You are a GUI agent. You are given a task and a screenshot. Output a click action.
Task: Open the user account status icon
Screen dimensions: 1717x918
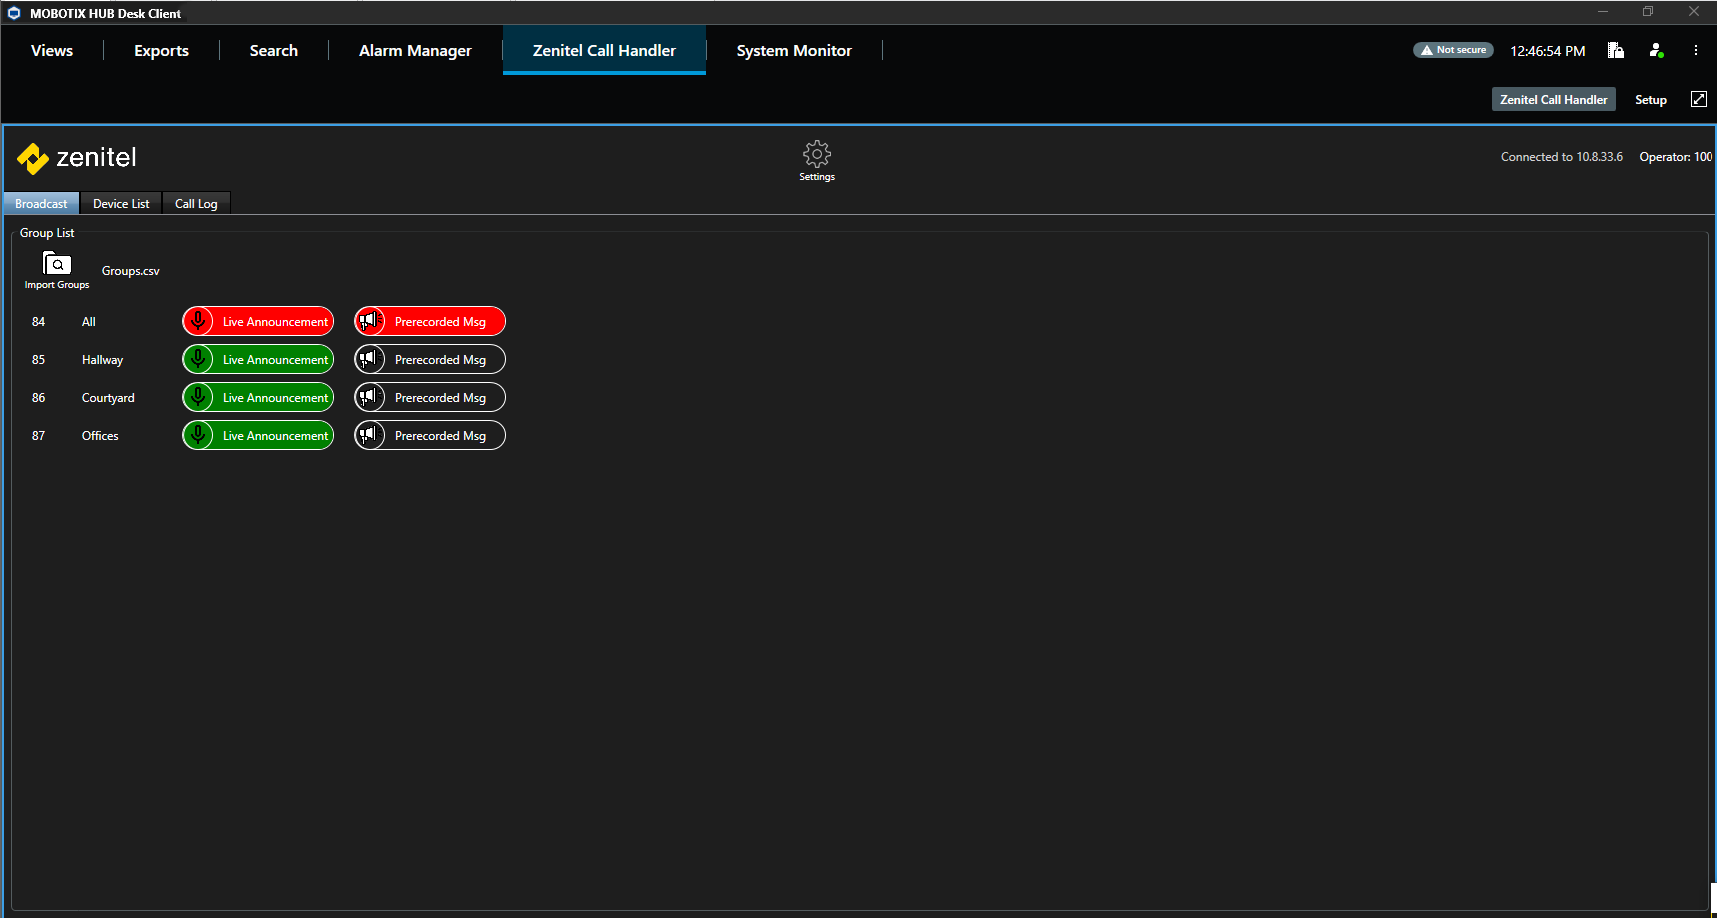[x=1656, y=50]
